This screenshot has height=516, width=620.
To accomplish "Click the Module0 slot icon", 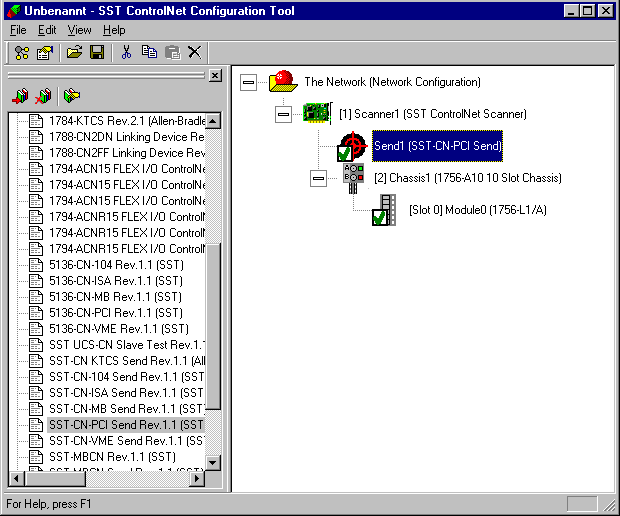I will tap(384, 210).
